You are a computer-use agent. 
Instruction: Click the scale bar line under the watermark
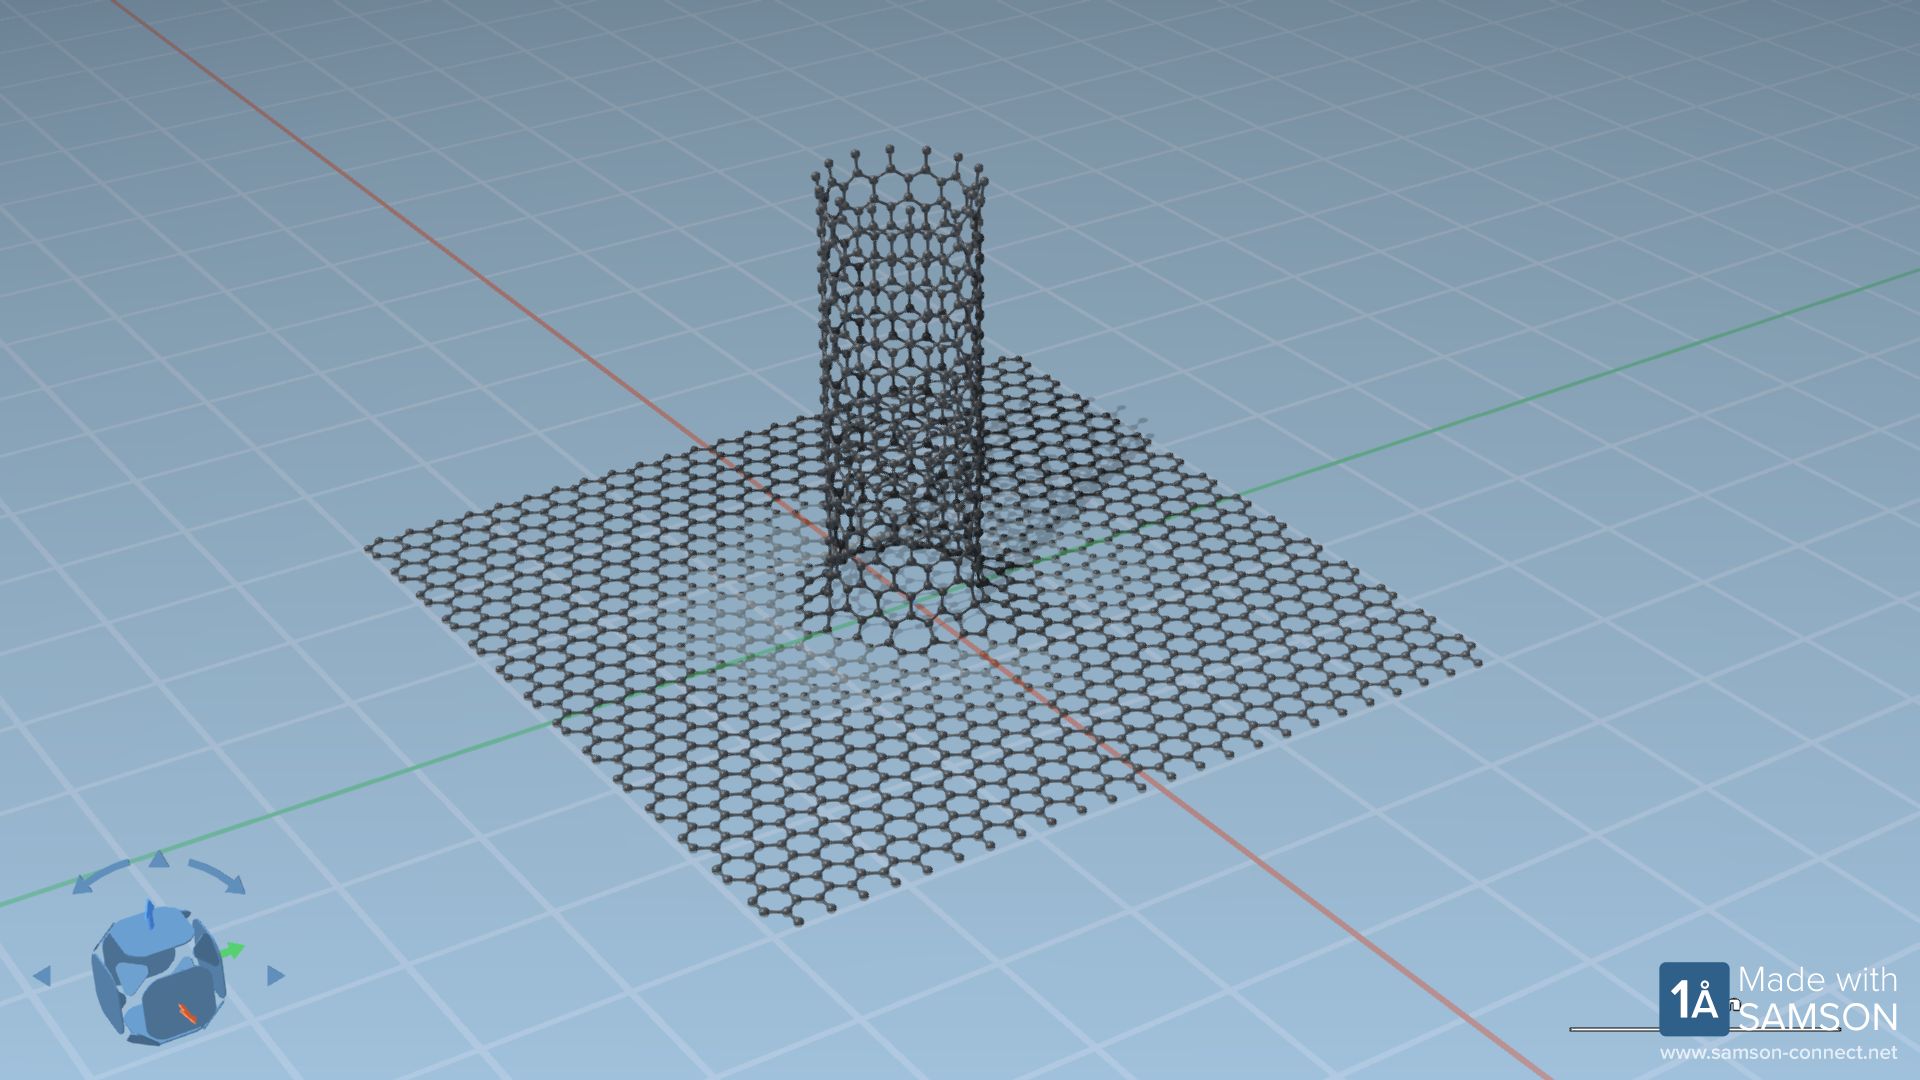[x=1612, y=1028]
